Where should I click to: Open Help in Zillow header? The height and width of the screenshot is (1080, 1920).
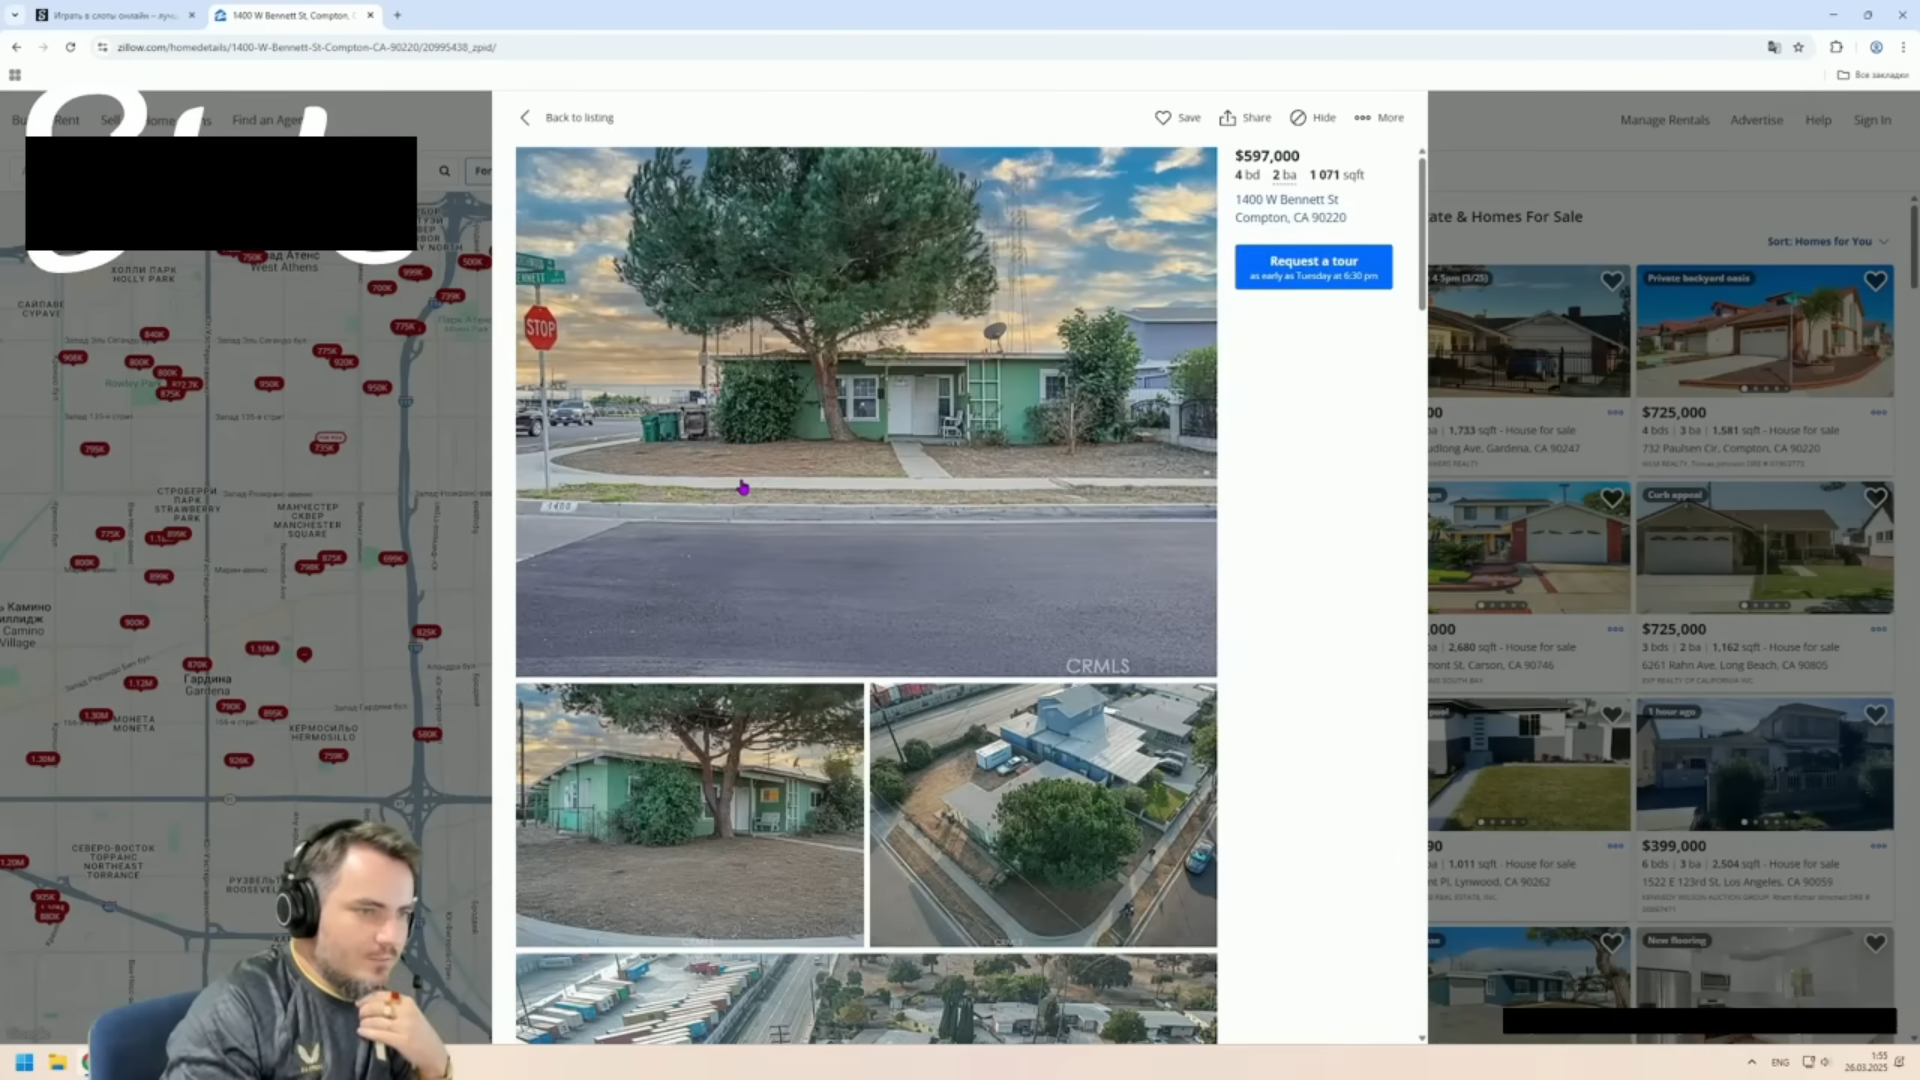(x=1817, y=120)
